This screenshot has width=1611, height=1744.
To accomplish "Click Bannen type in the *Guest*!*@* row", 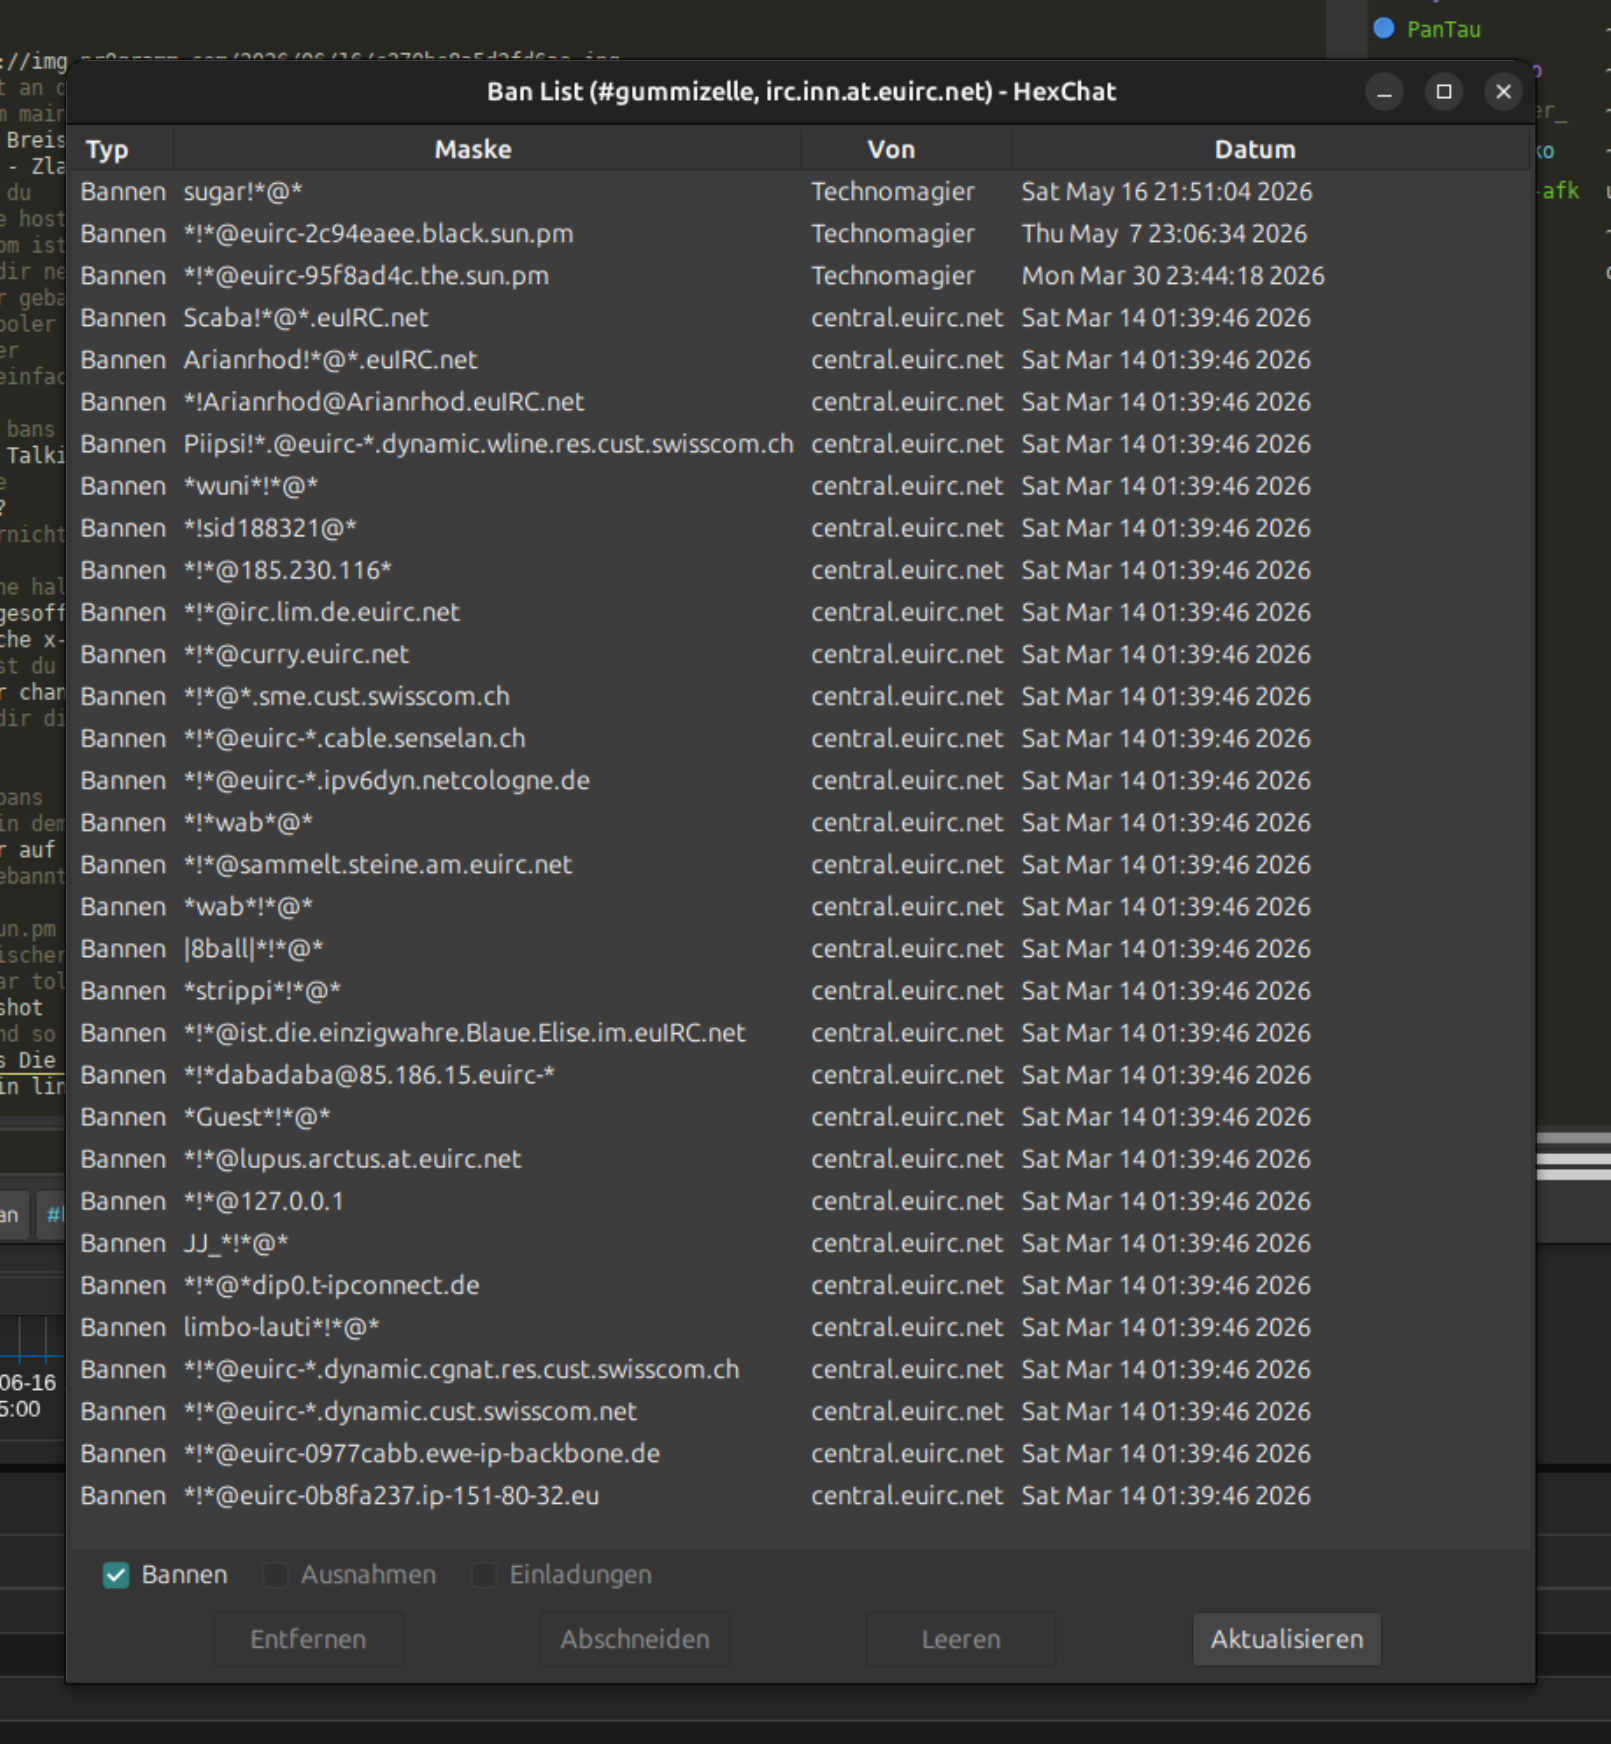I will [x=123, y=1116].
